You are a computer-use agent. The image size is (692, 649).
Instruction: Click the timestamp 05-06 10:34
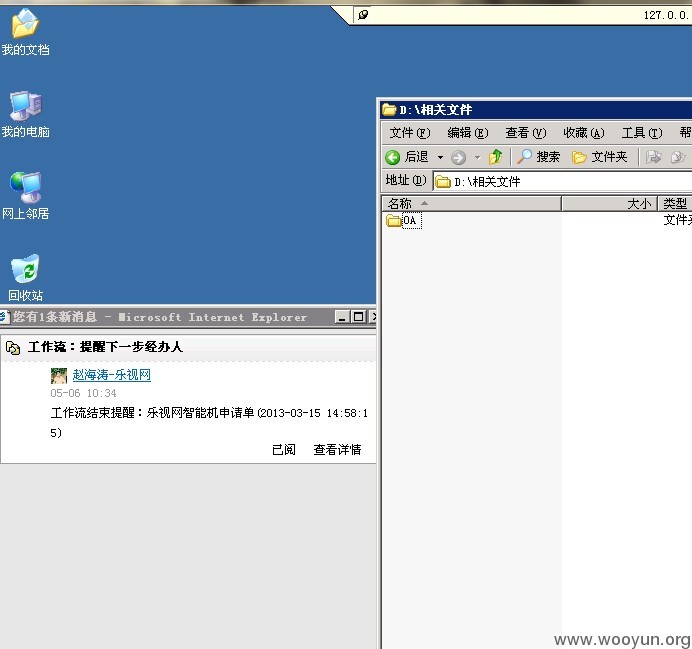[83, 393]
